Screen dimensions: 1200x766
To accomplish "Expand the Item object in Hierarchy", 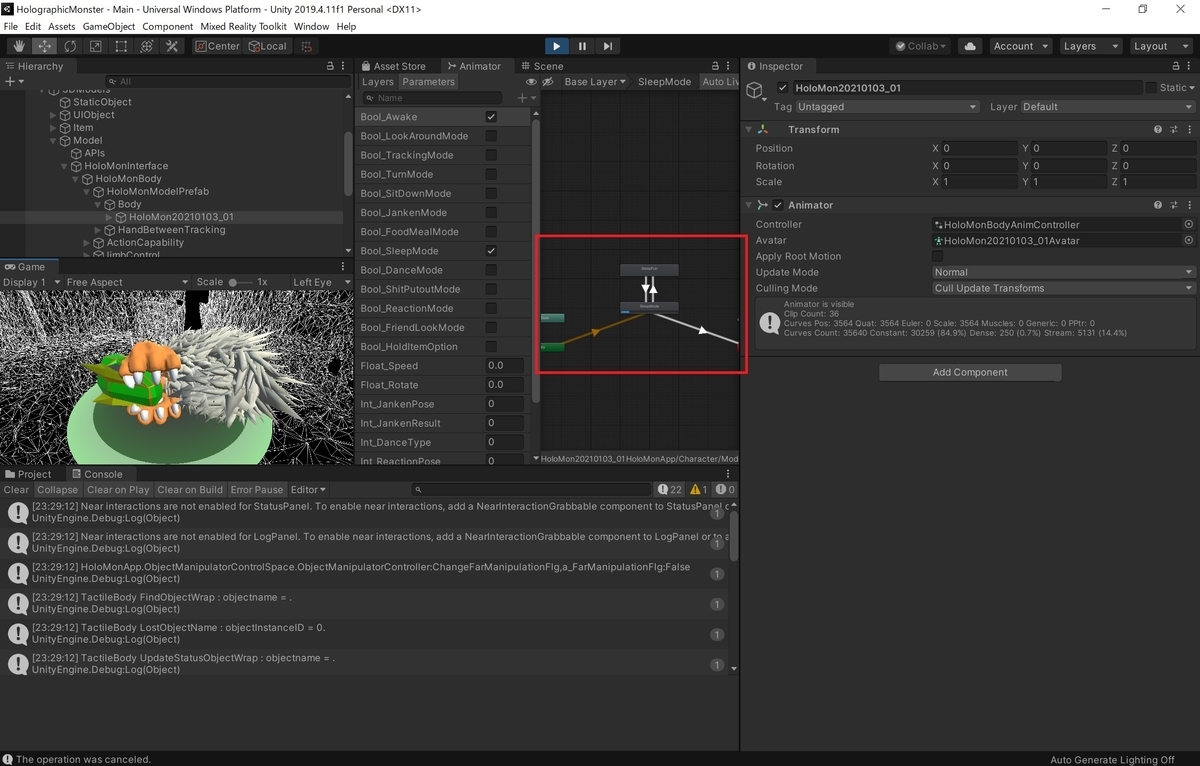I will 54,128.
